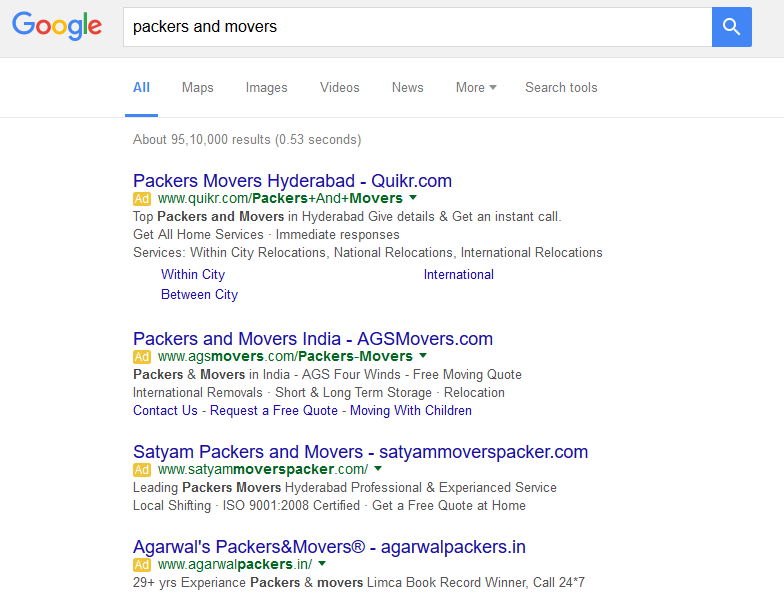
Task: Click the Top Packers and Movers in Hyderabad line
Action: point(347,216)
